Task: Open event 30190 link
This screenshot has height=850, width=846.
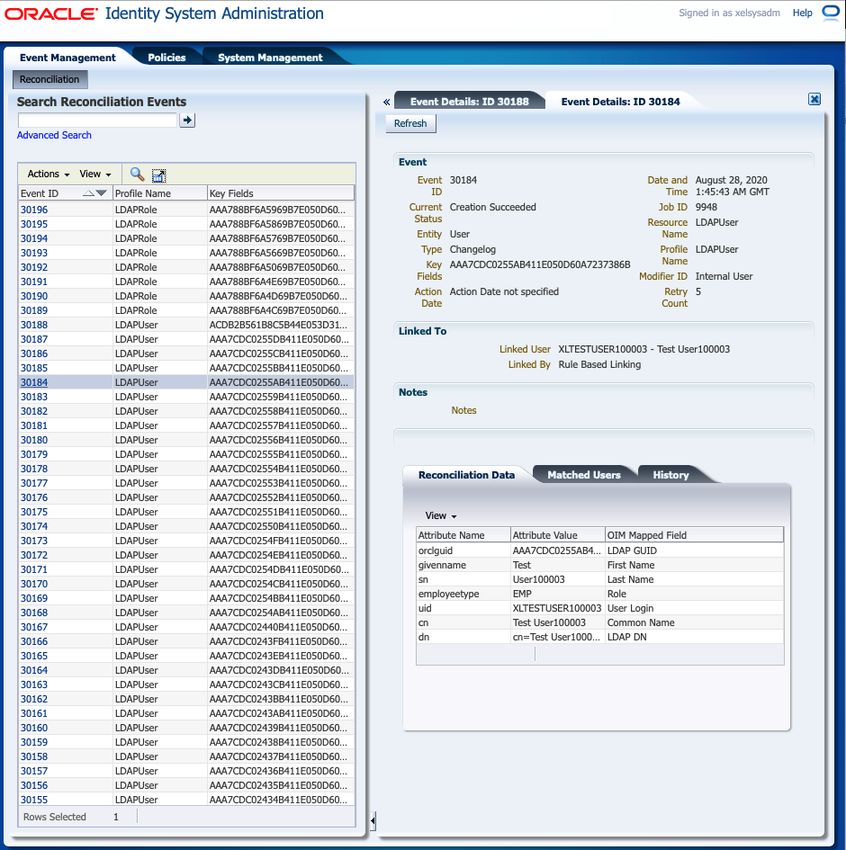Action: 34,296
